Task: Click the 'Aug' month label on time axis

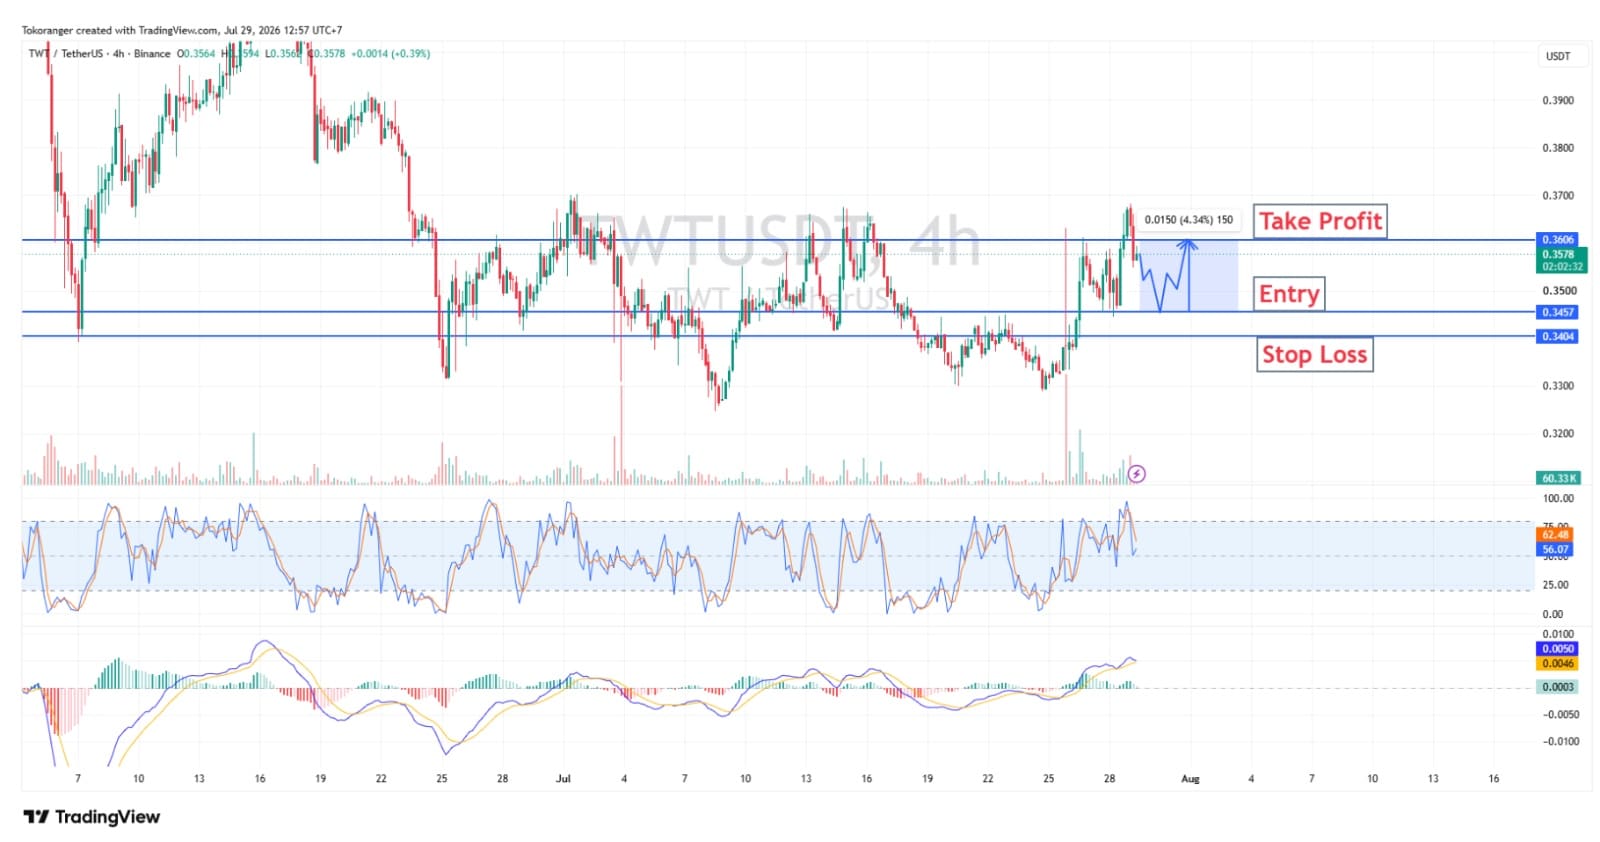Action: click(x=1190, y=778)
